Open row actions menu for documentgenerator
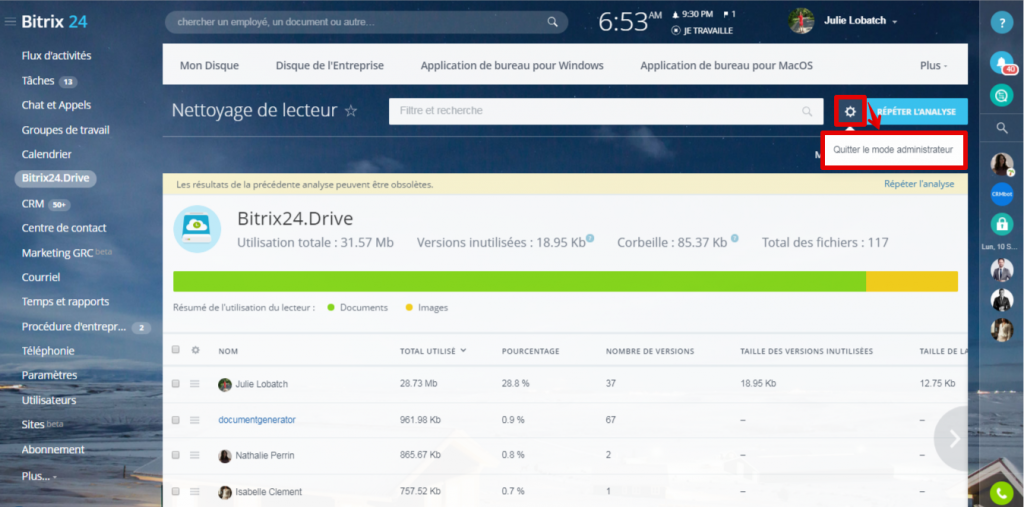The width and height of the screenshot is (1024, 507). click(x=195, y=419)
